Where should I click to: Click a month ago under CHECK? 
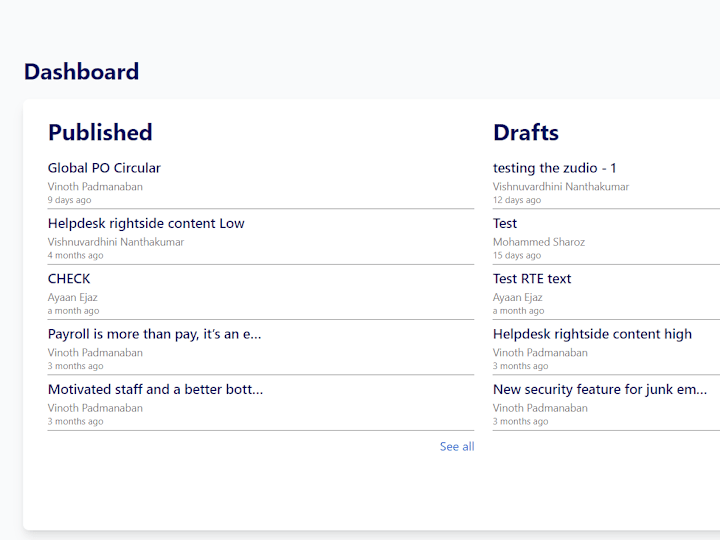tap(73, 311)
